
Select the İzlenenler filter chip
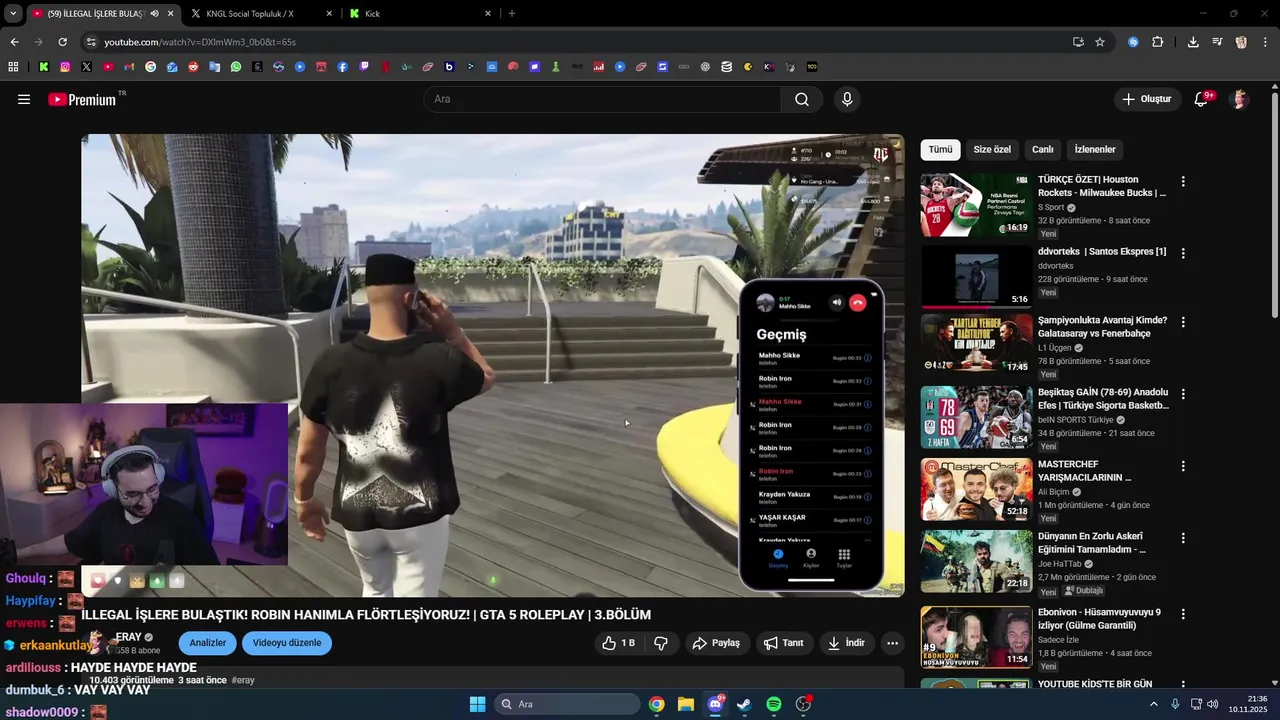tap(1095, 150)
